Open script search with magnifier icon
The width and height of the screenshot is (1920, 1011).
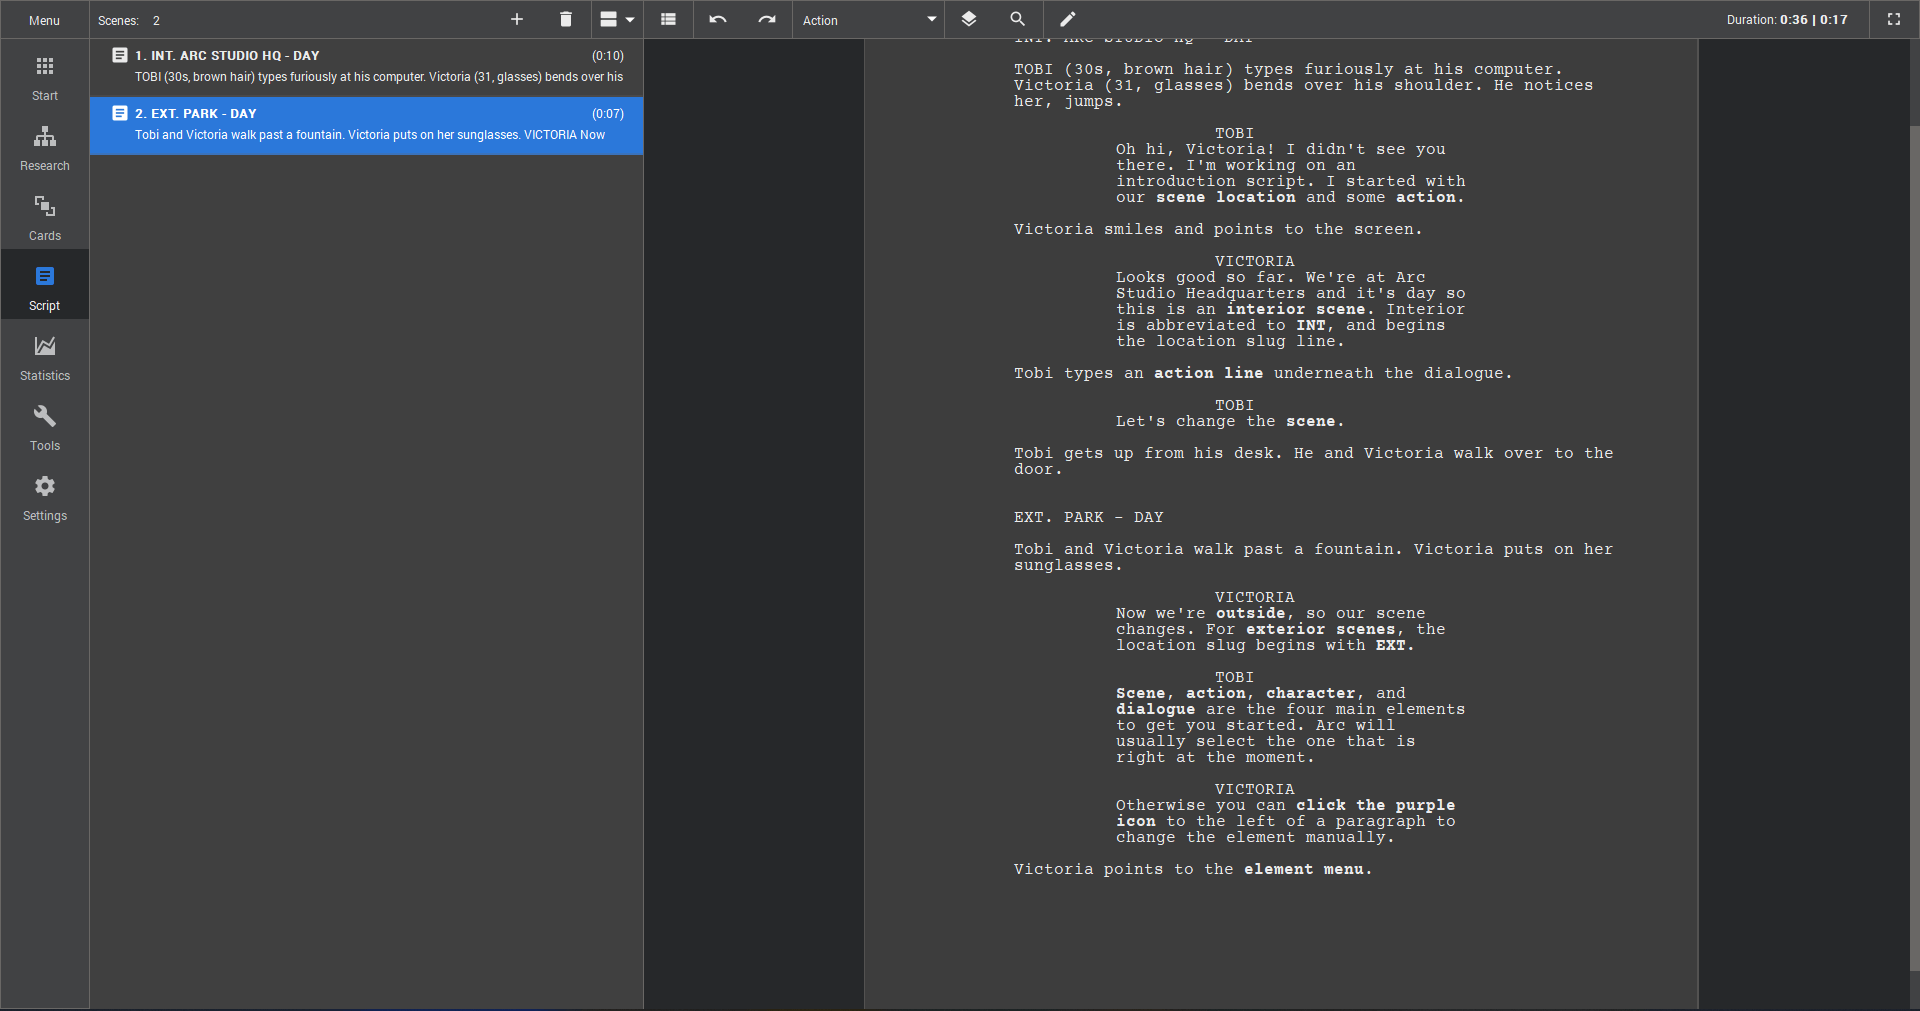click(1018, 20)
